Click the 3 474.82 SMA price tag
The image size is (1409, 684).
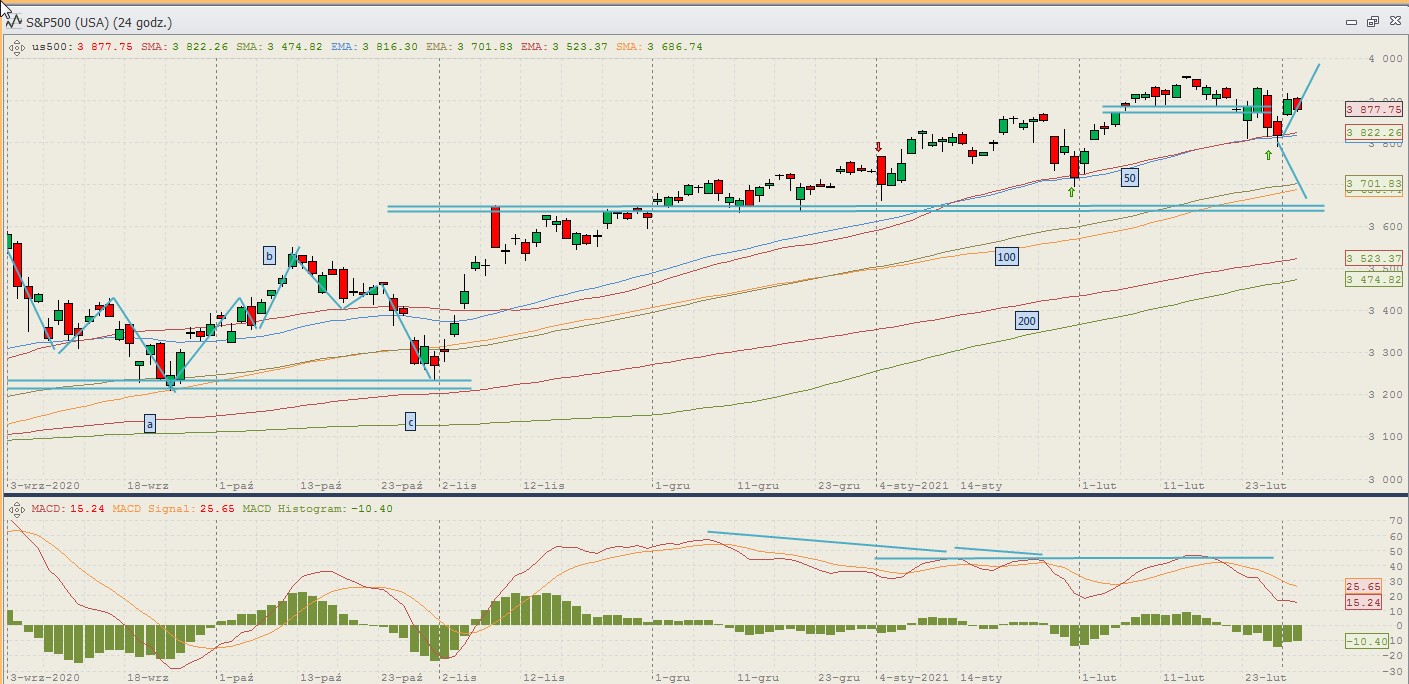(x=1373, y=279)
